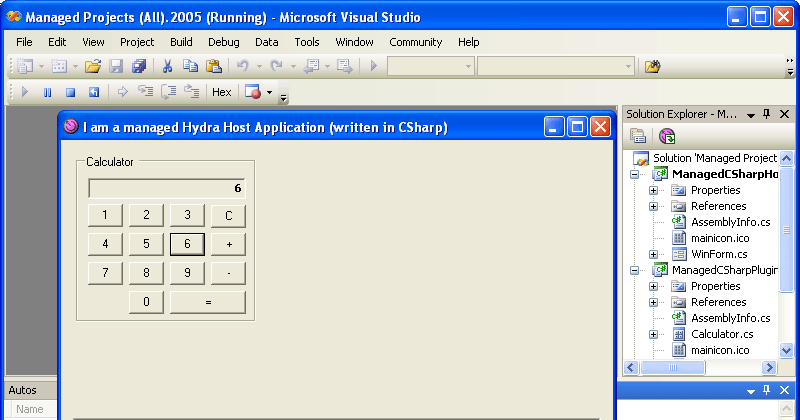Click the Autos panel tab
Screen dimensions: 800x420
pyautogui.click(x=22, y=390)
